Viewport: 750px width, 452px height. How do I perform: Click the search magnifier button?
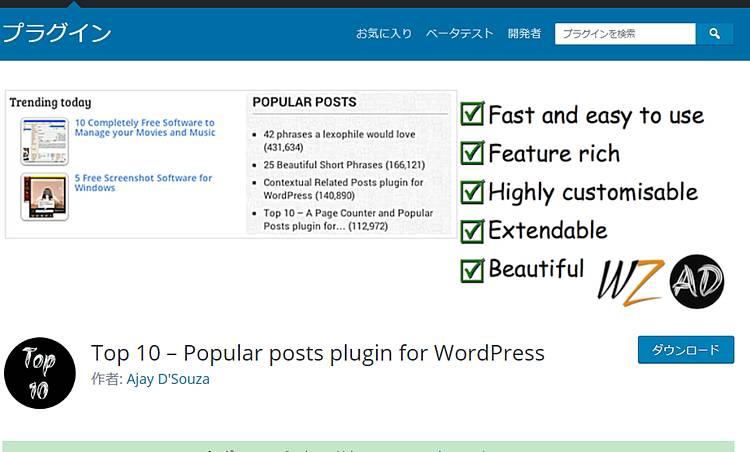click(715, 34)
